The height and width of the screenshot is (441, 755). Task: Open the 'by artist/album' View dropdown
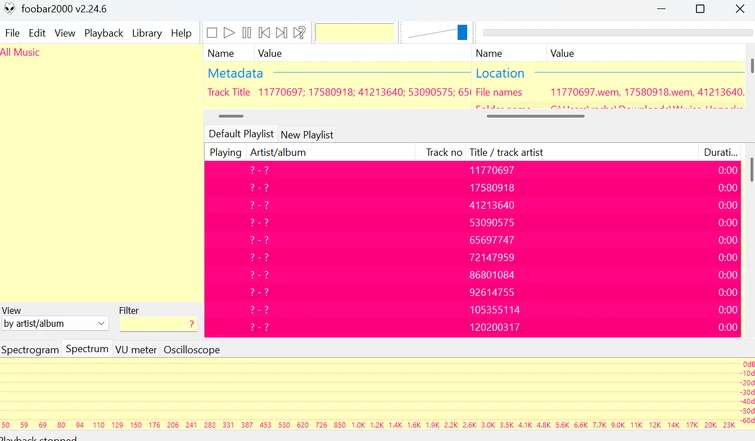pyautogui.click(x=55, y=324)
